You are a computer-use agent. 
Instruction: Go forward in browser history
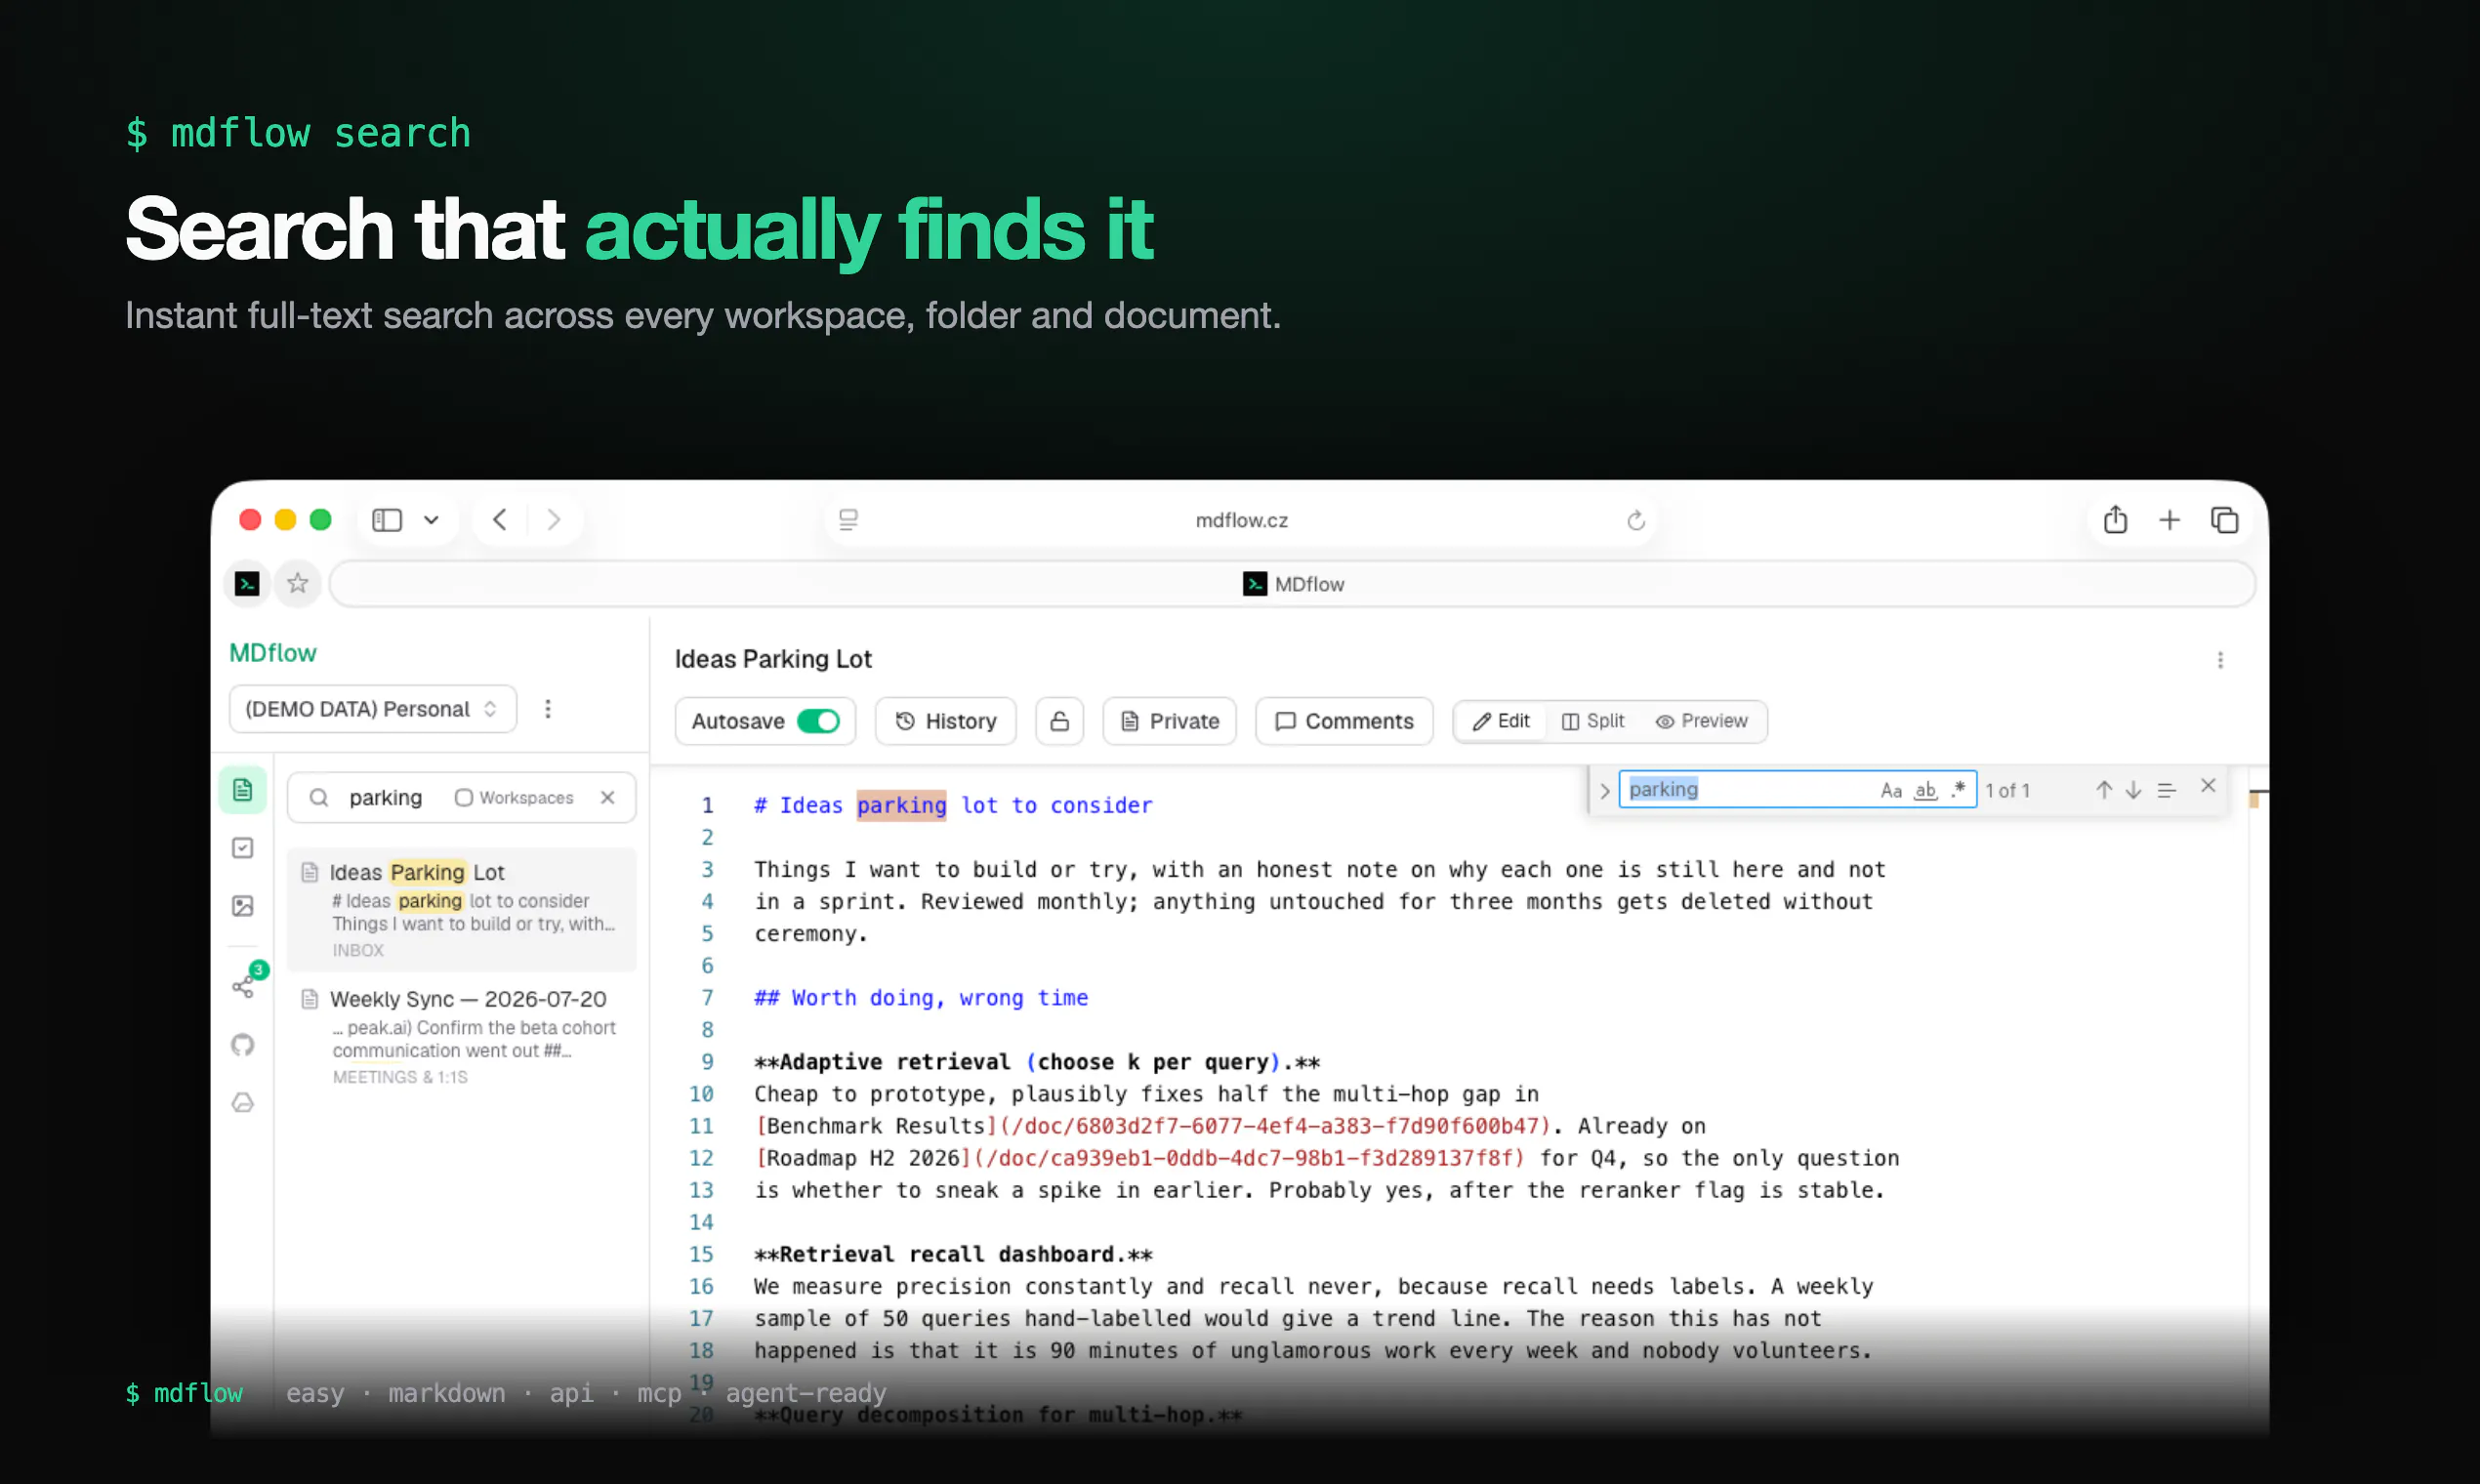coord(554,520)
